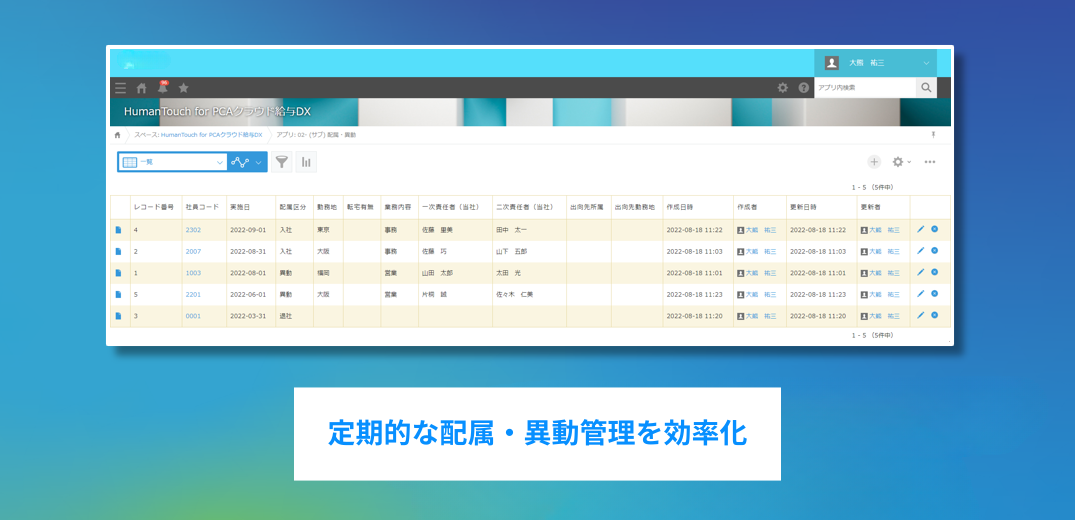Click the help question mark icon

click(803, 88)
